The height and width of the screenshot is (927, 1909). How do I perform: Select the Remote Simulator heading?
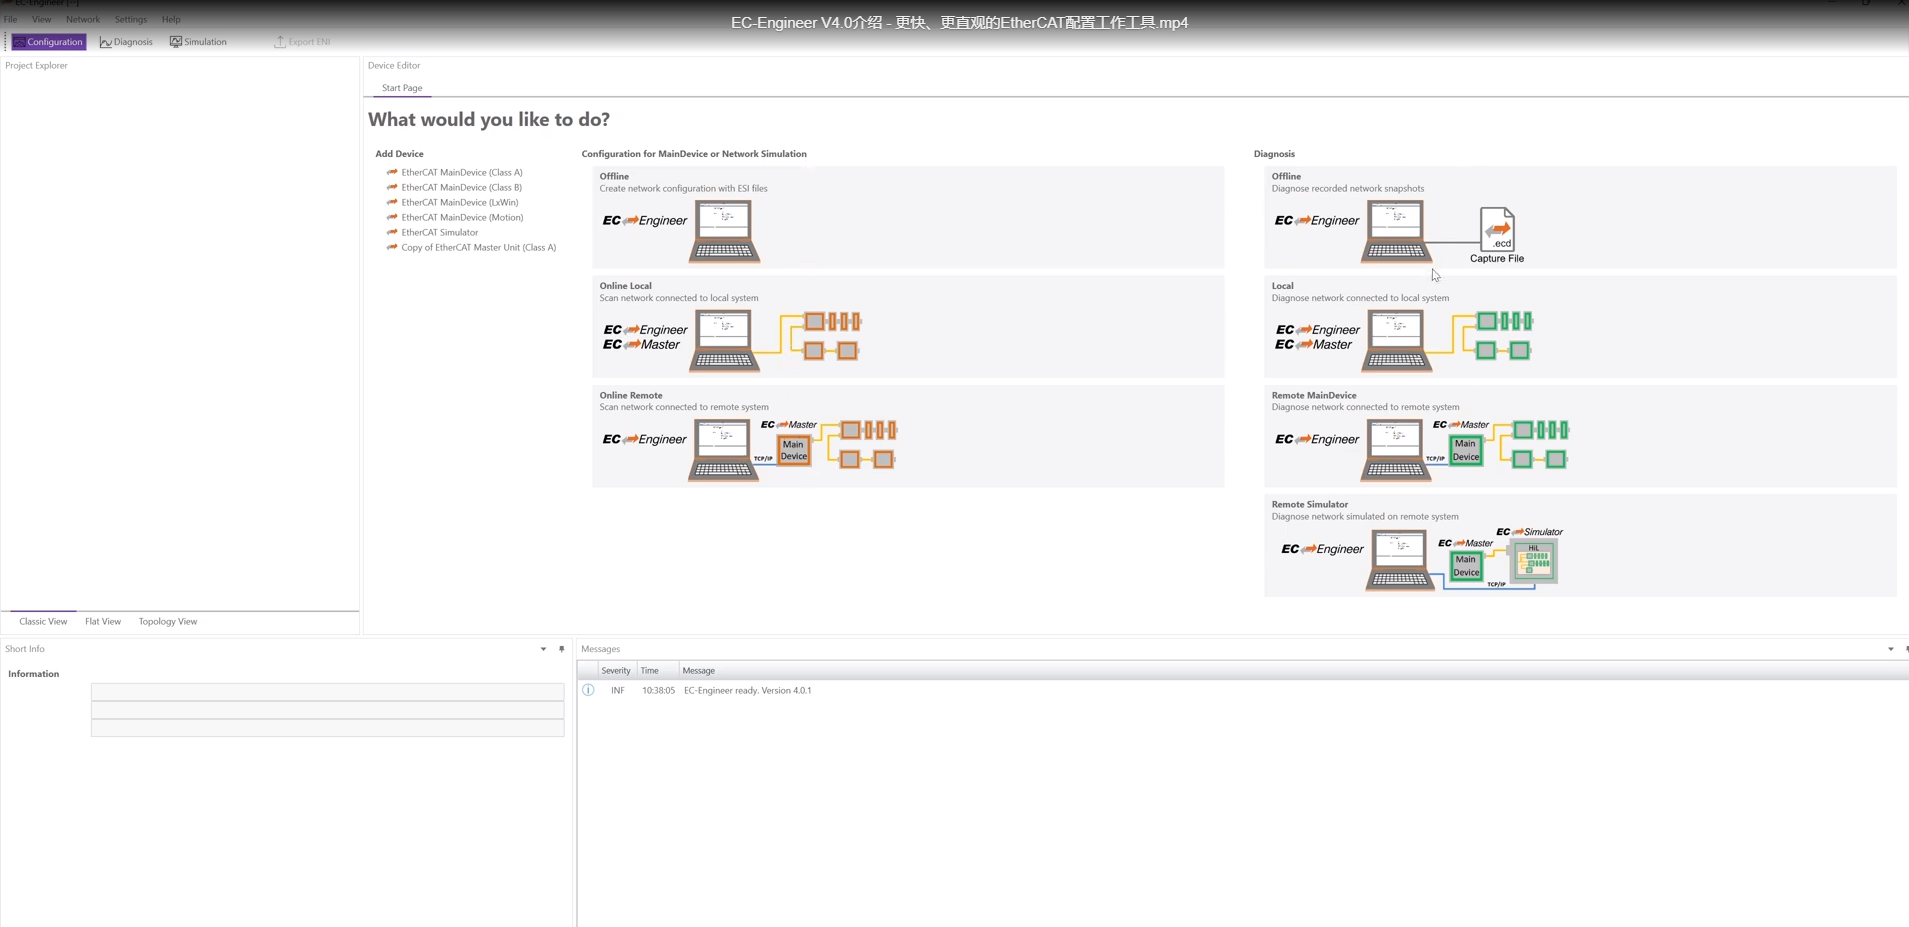coord(1310,504)
